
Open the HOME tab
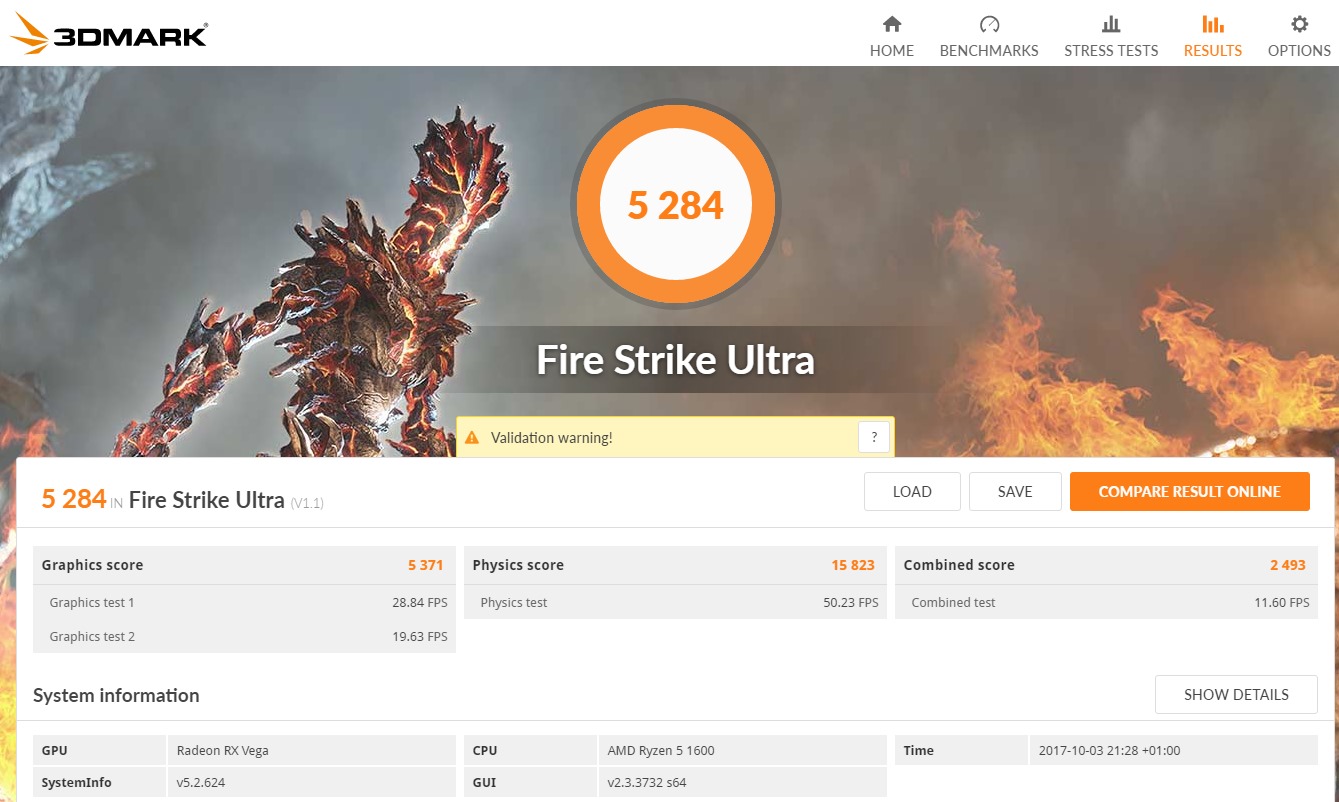click(892, 36)
